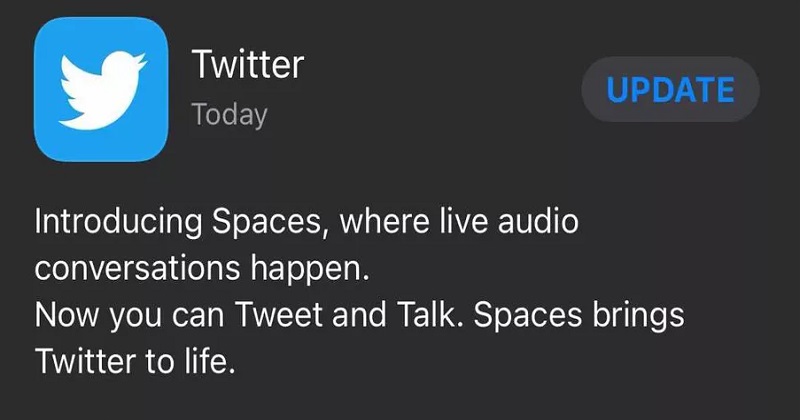The width and height of the screenshot is (800, 420).
Task: Click the 'Twitter to life.' closing line
Action: (135, 361)
